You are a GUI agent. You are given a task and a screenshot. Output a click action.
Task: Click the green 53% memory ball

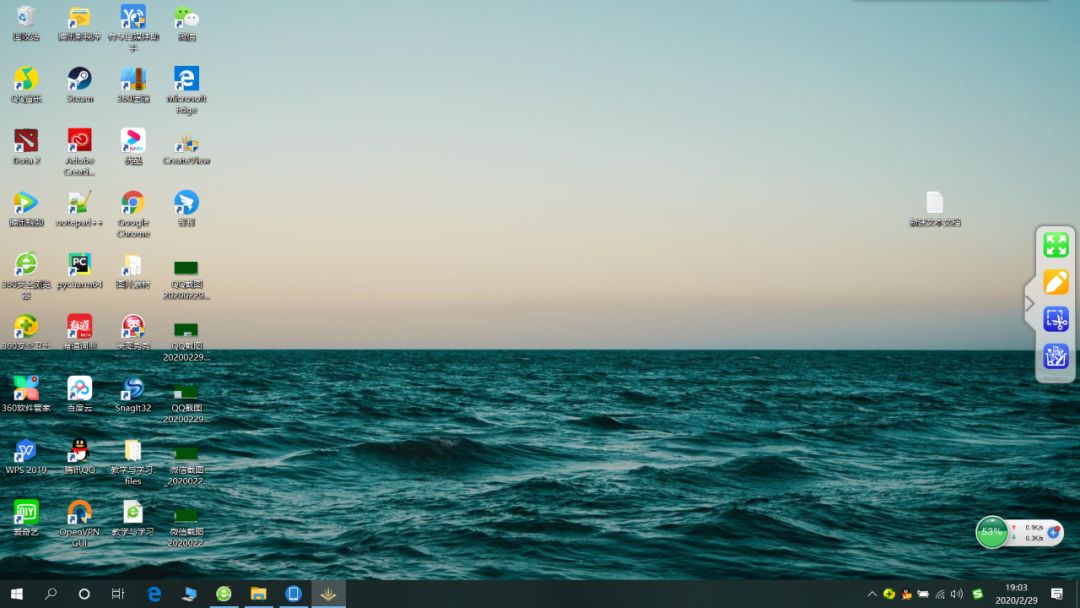click(x=992, y=532)
